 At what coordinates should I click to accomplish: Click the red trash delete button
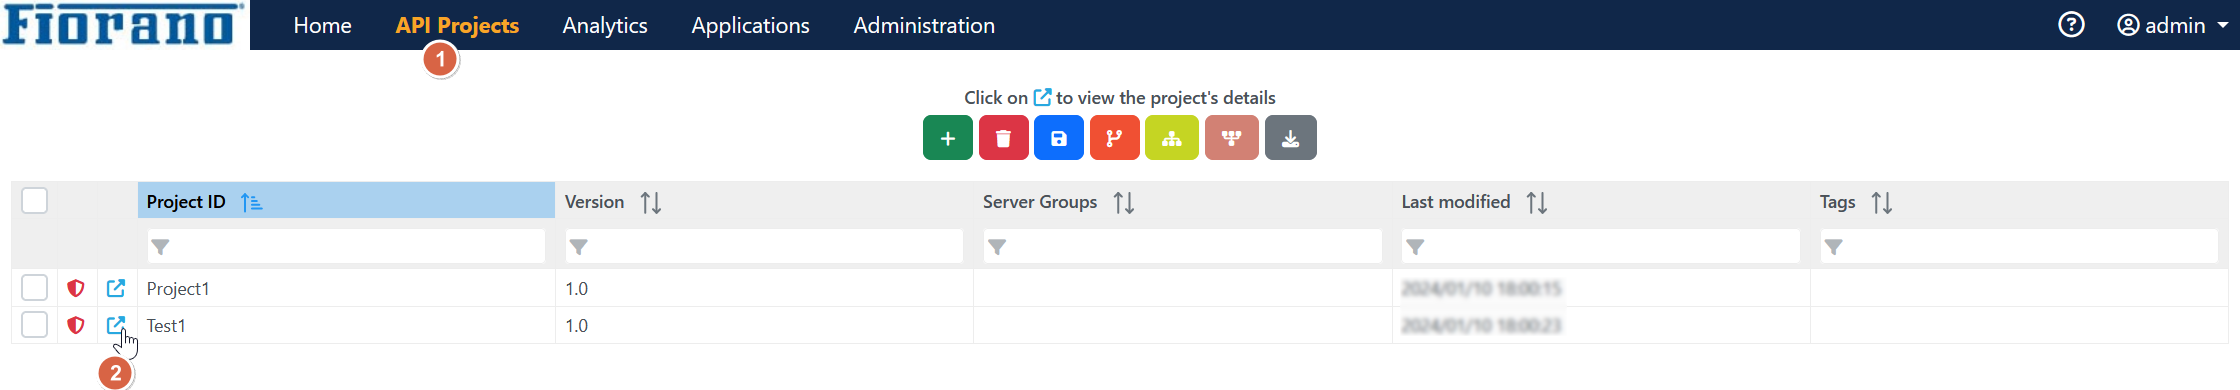(1003, 138)
